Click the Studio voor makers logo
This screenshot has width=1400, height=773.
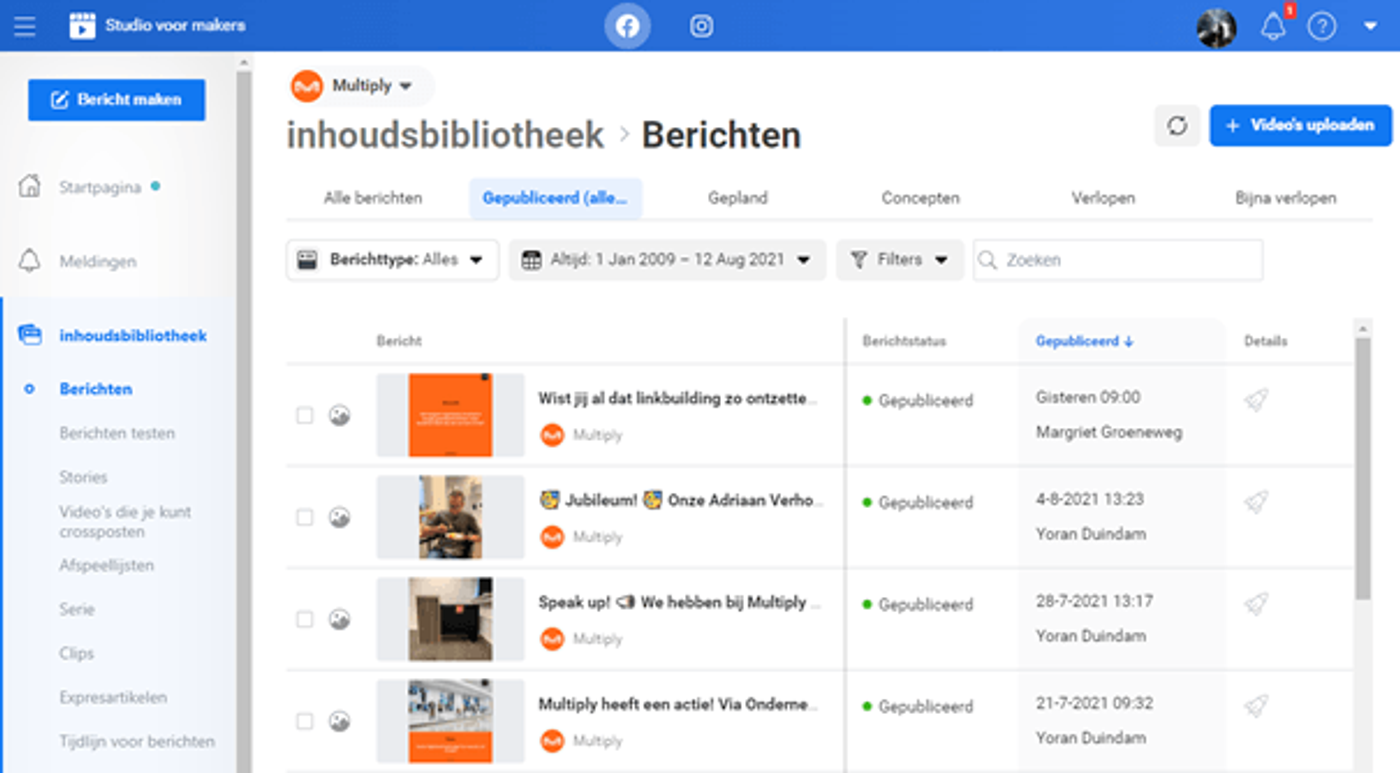tap(82, 26)
